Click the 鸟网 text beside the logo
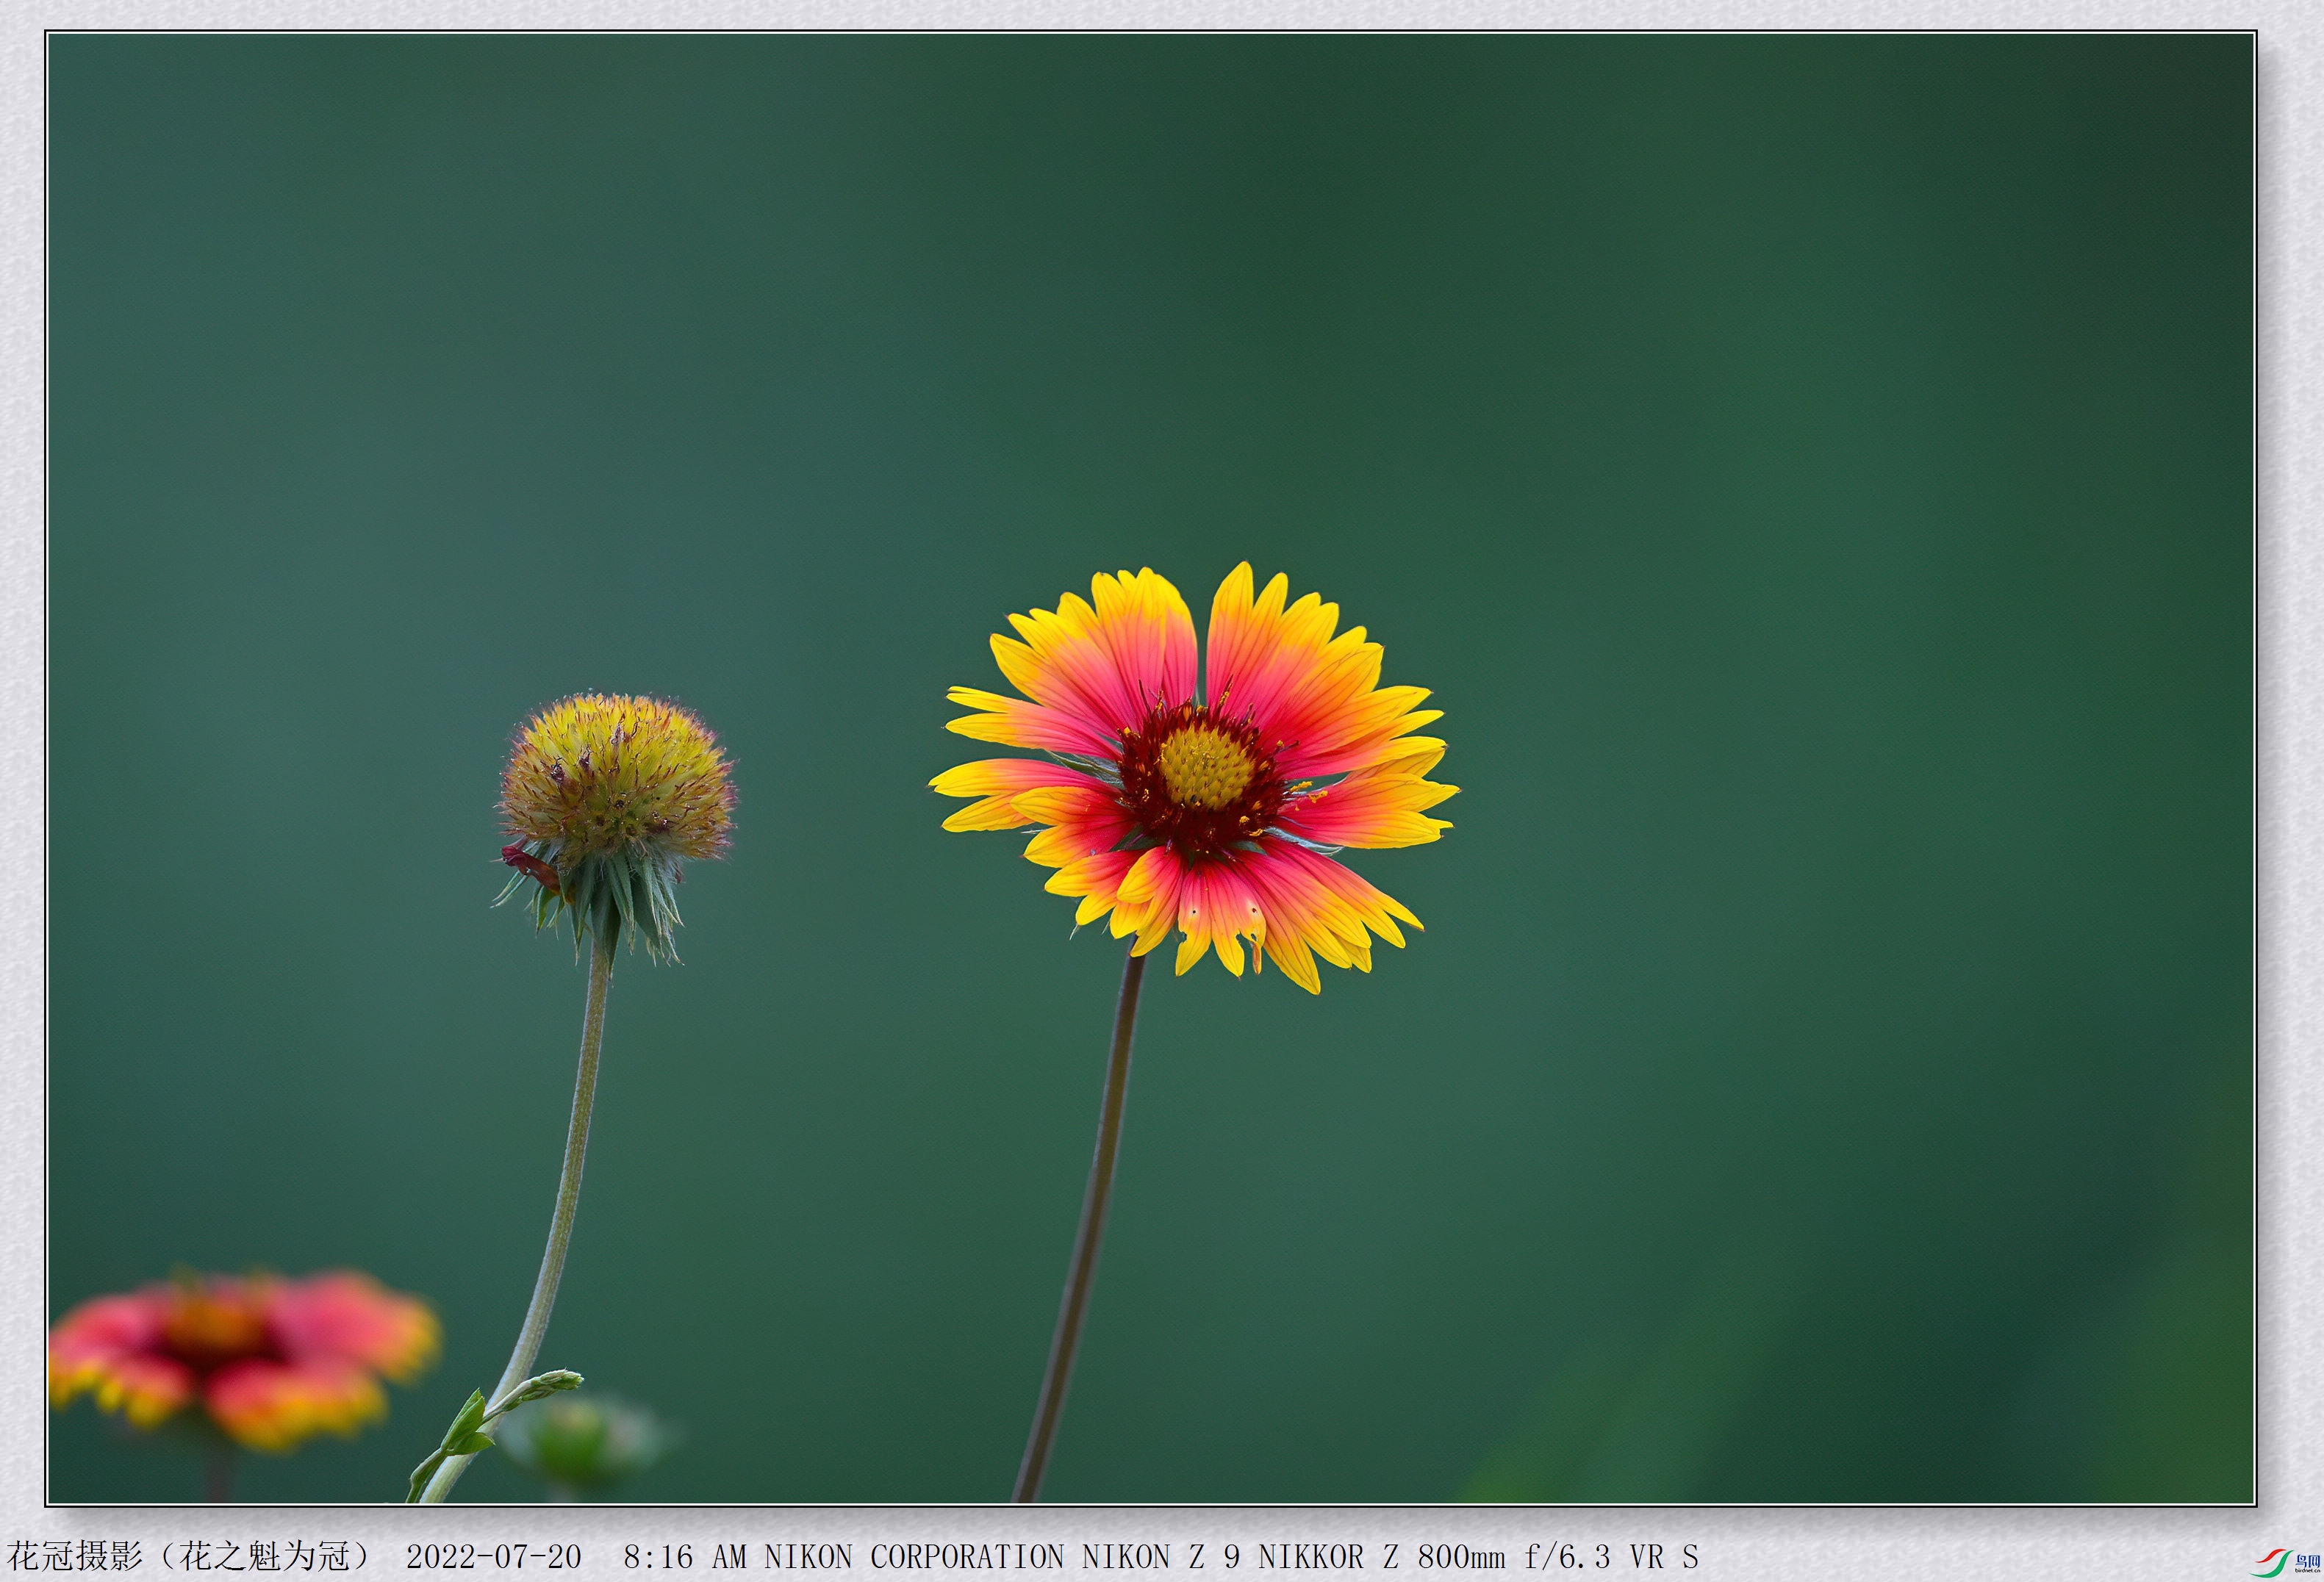Viewport: 2324px width, 1582px height. (x=2307, y=1560)
